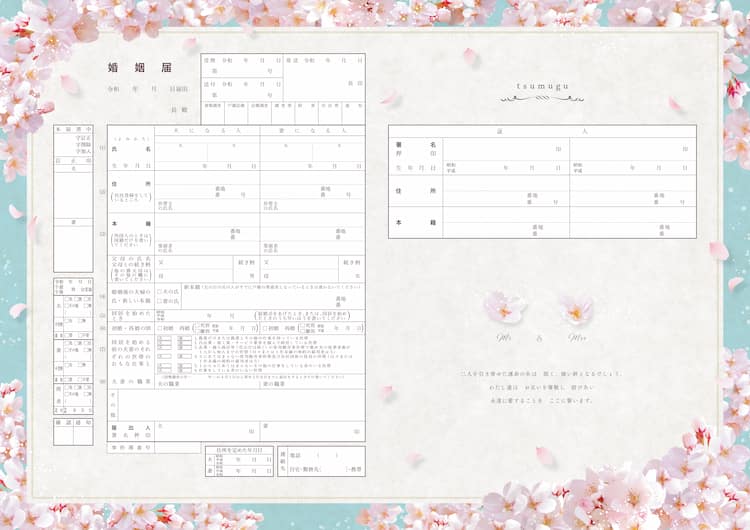The image size is (750, 530).
Task: Click the 氏名 row label
Action: coord(131,149)
